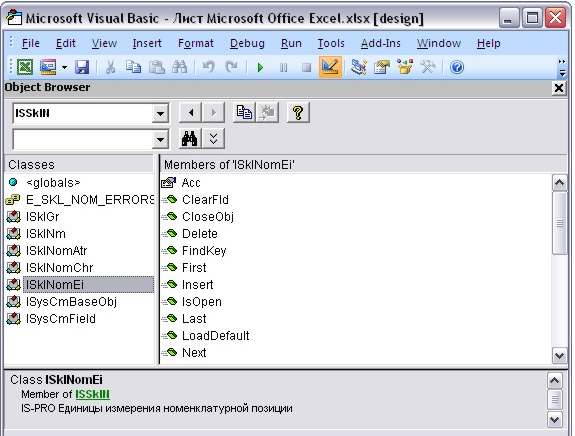Toggle Design Mode toolbar icon
This screenshot has width=575, height=436.
pyautogui.click(x=330, y=67)
